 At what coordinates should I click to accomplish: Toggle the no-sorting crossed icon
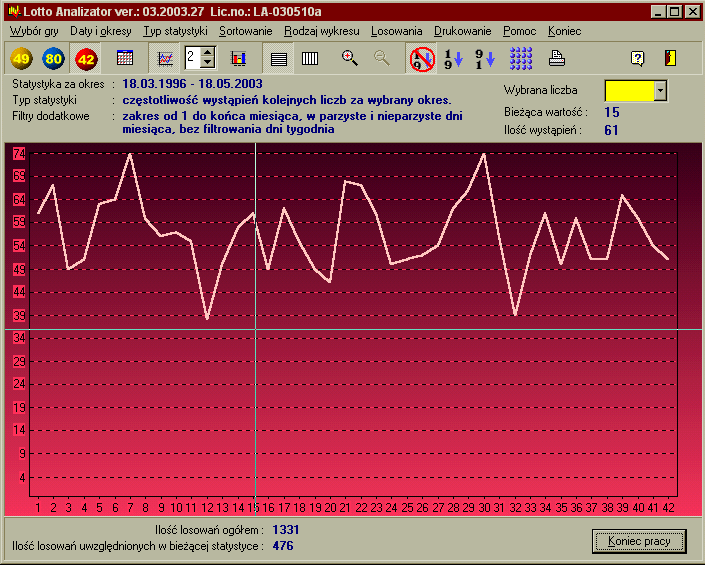pyautogui.click(x=422, y=58)
